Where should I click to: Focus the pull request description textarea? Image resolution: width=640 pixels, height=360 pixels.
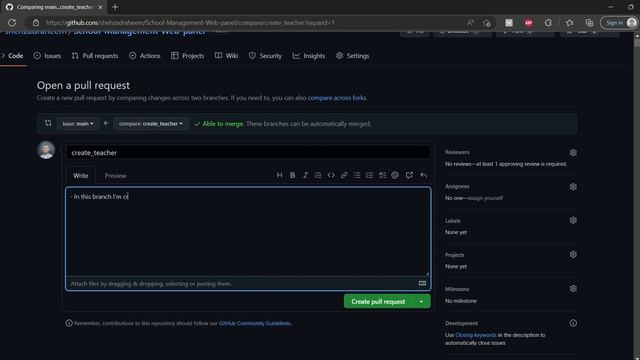coord(248,232)
